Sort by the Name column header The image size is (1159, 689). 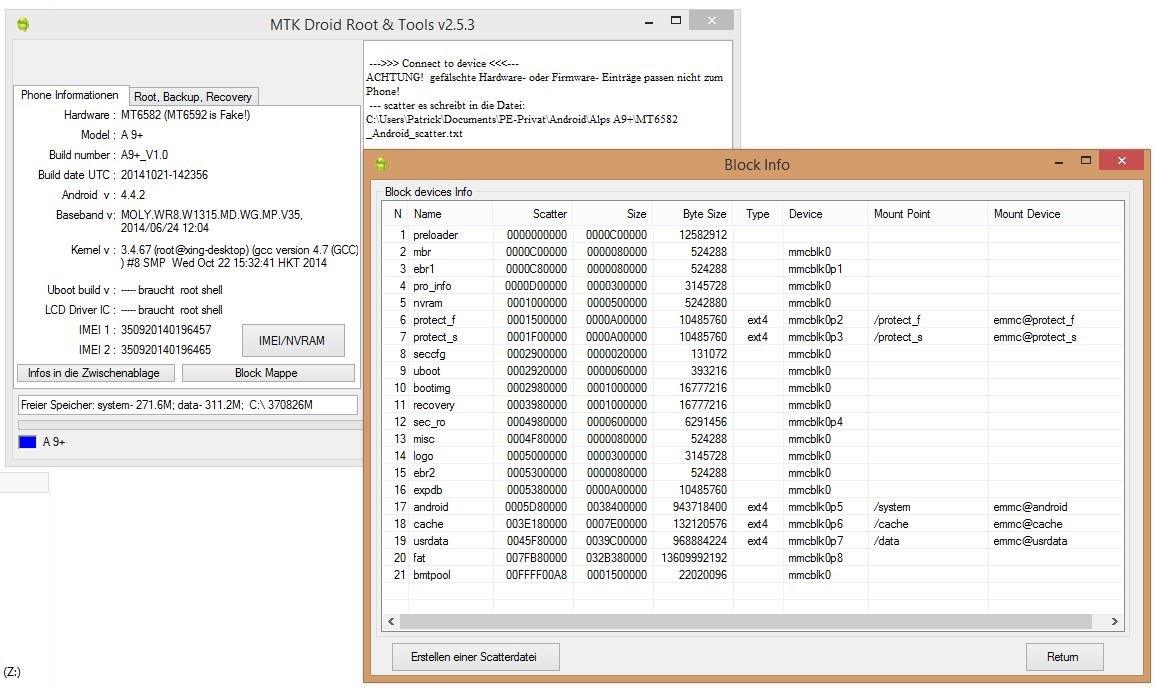(x=451, y=214)
